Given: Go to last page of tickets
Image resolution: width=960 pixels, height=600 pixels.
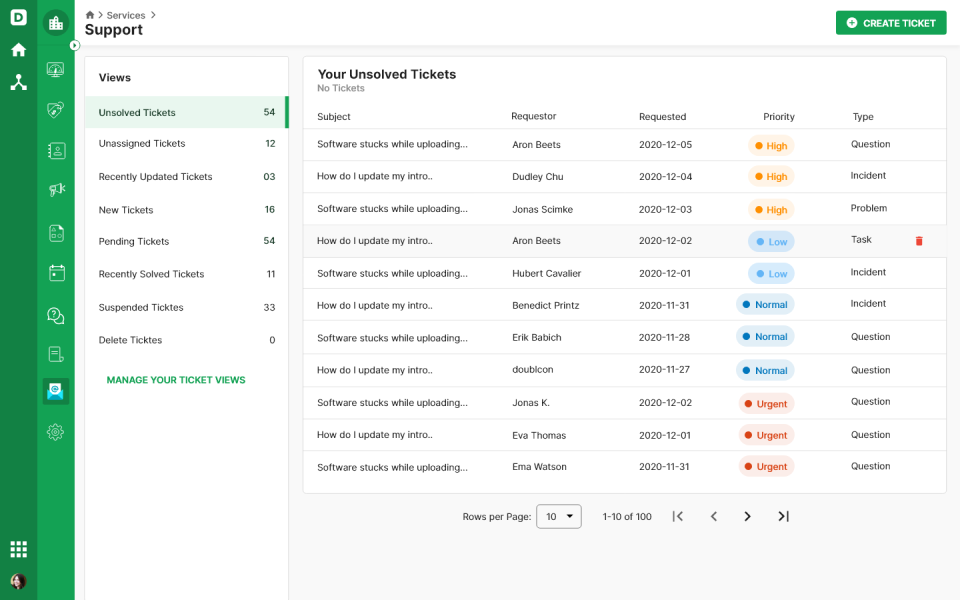Looking at the screenshot, I should [x=783, y=516].
